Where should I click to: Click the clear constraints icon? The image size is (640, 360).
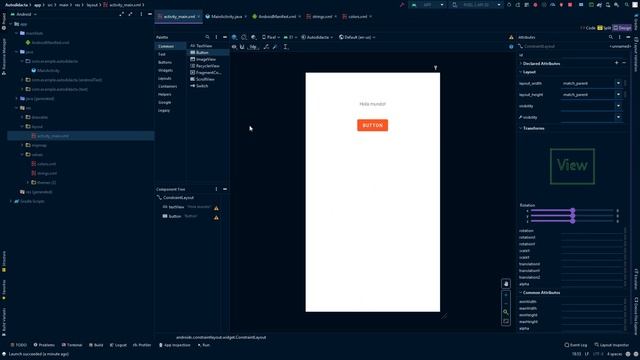coord(266,47)
